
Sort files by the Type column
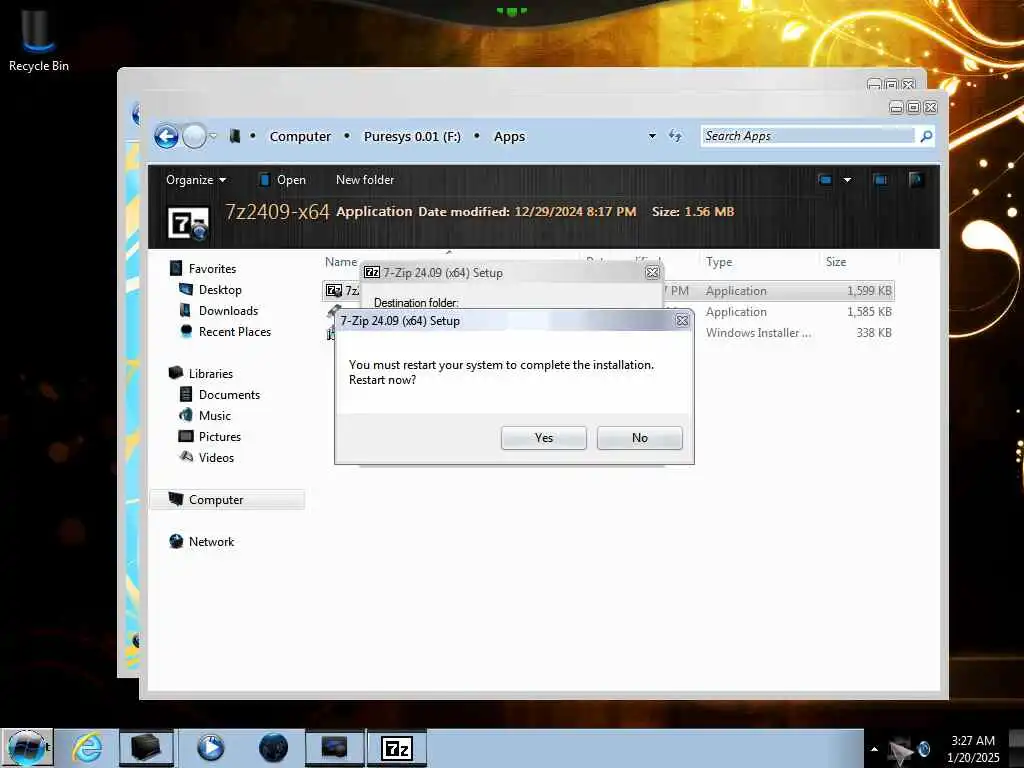[x=718, y=262]
